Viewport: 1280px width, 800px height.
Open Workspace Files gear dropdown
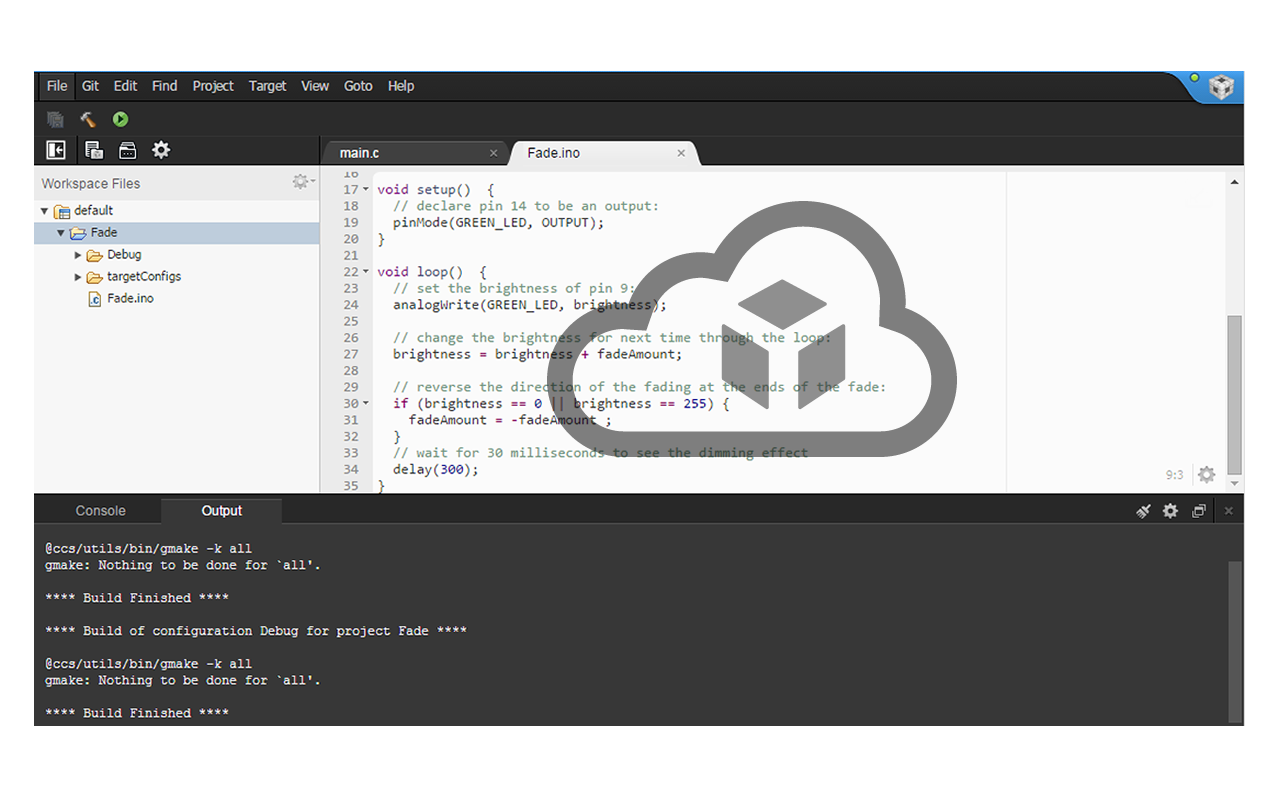click(x=302, y=182)
